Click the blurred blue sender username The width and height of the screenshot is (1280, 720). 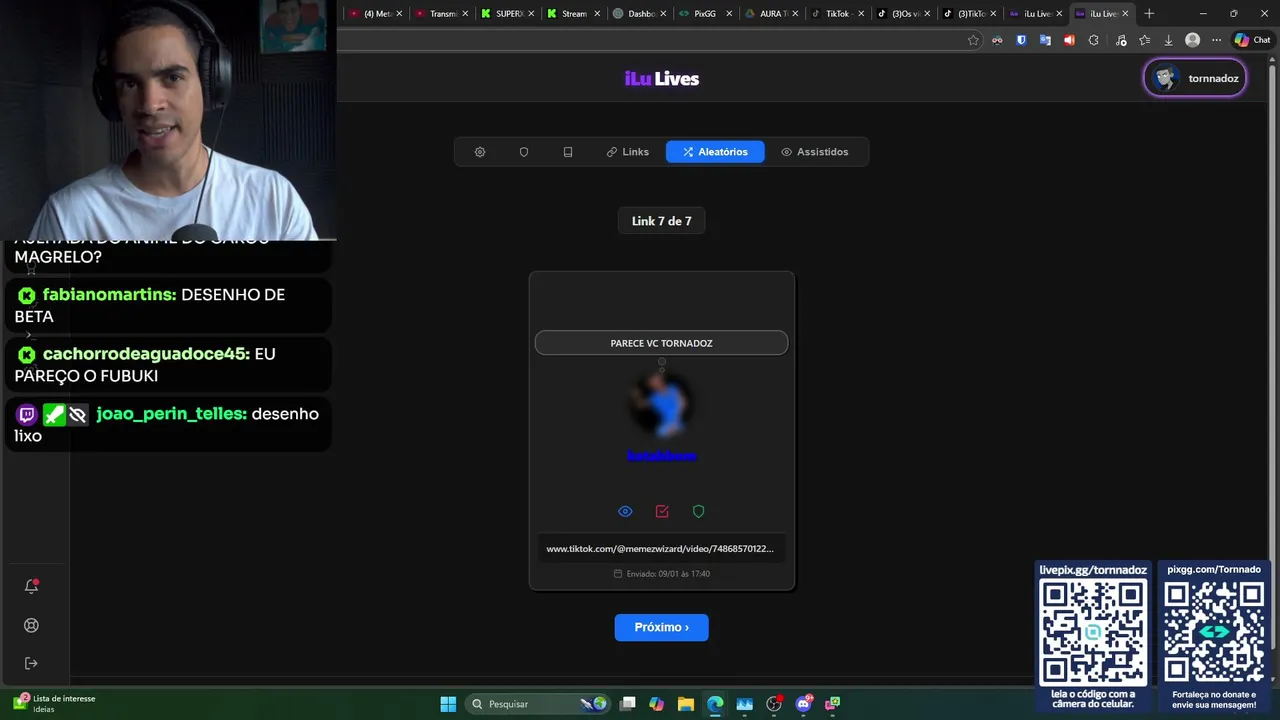(661, 456)
